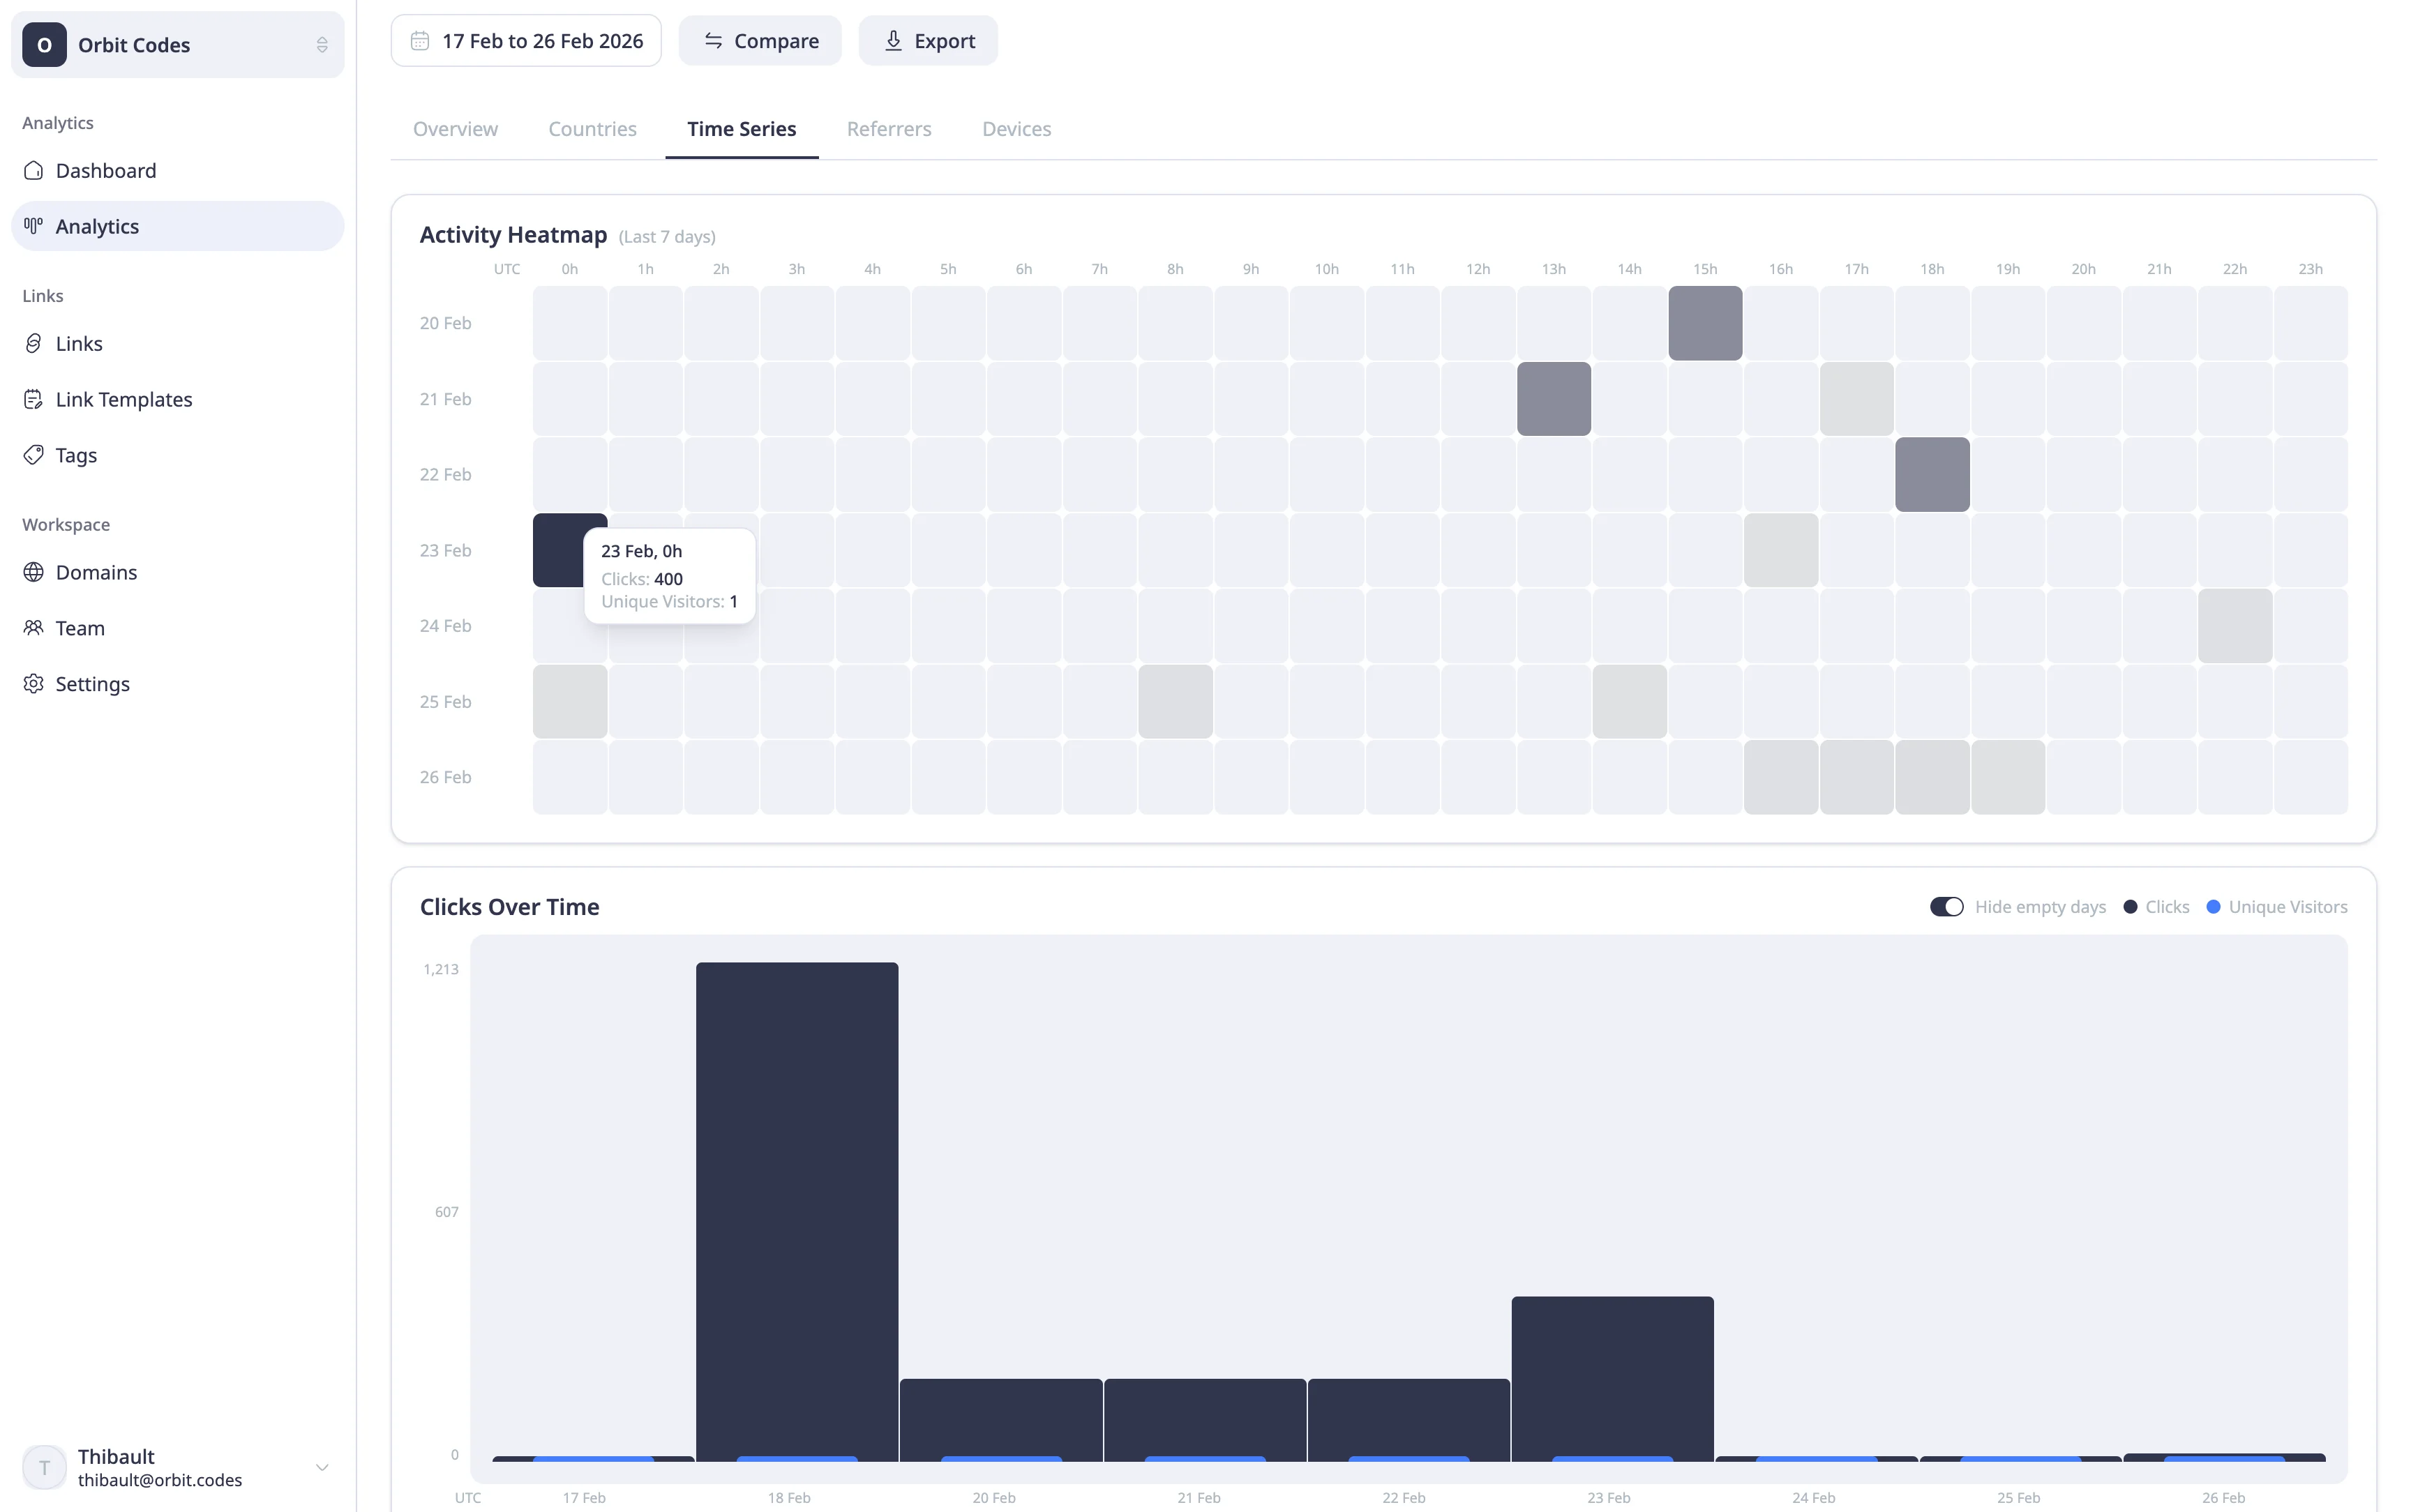
Task: Click the Tags label icon
Action: pos(33,455)
